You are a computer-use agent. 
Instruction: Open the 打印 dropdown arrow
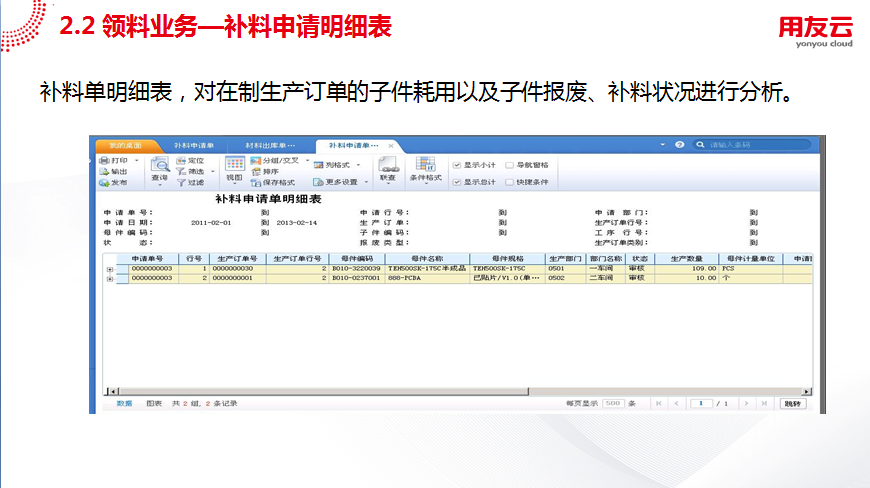point(136,160)
